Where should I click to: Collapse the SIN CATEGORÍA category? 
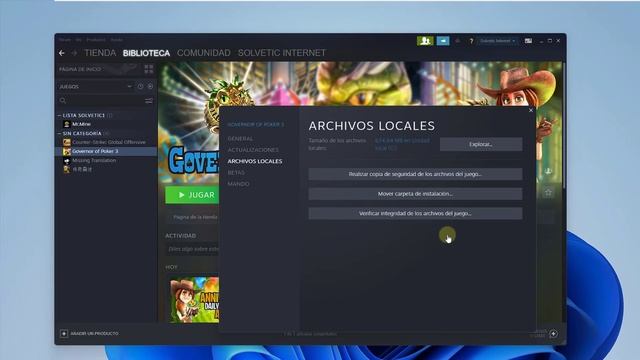(x=59, y=133)
